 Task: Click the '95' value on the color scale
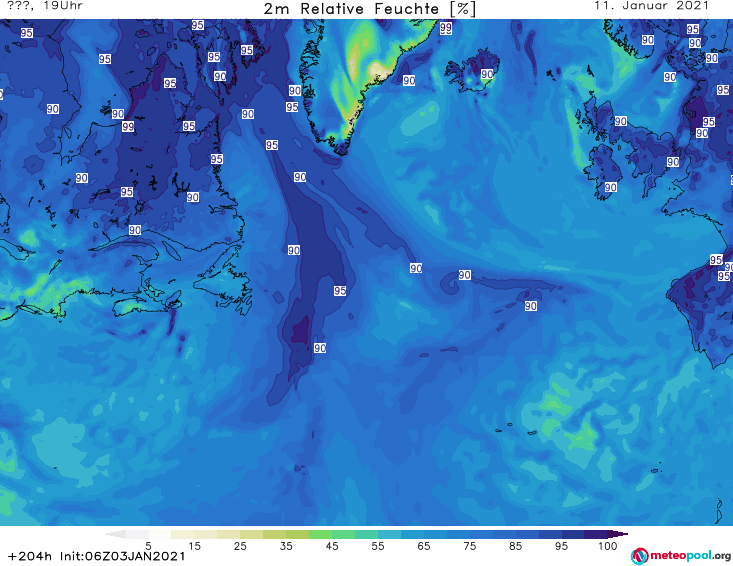tap(561, 546)
